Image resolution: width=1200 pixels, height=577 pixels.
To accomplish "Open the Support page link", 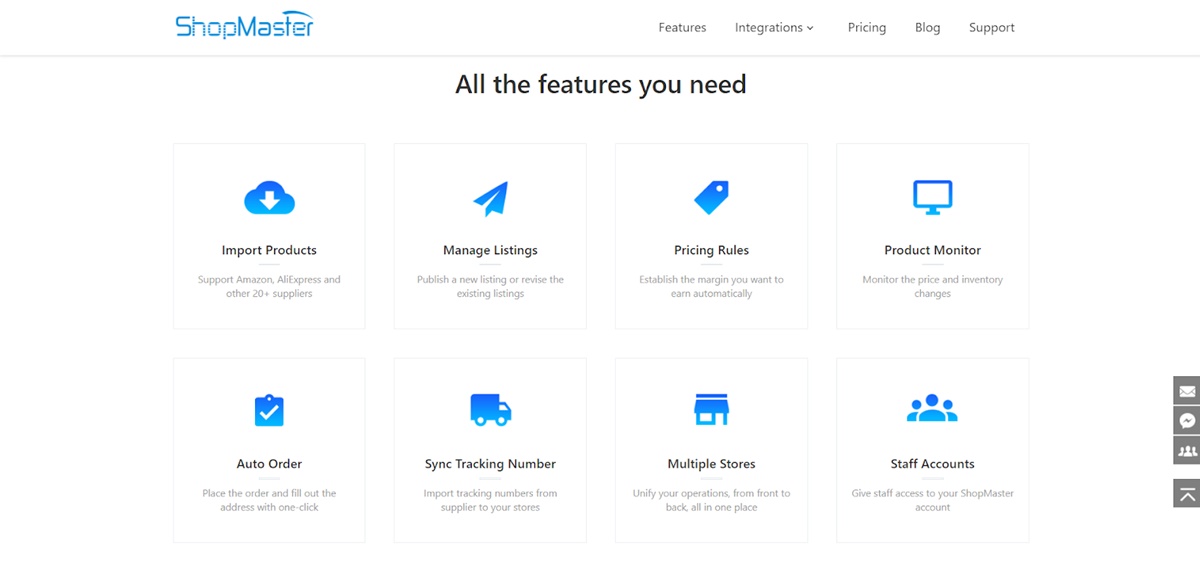I will (x=991, y=28).
